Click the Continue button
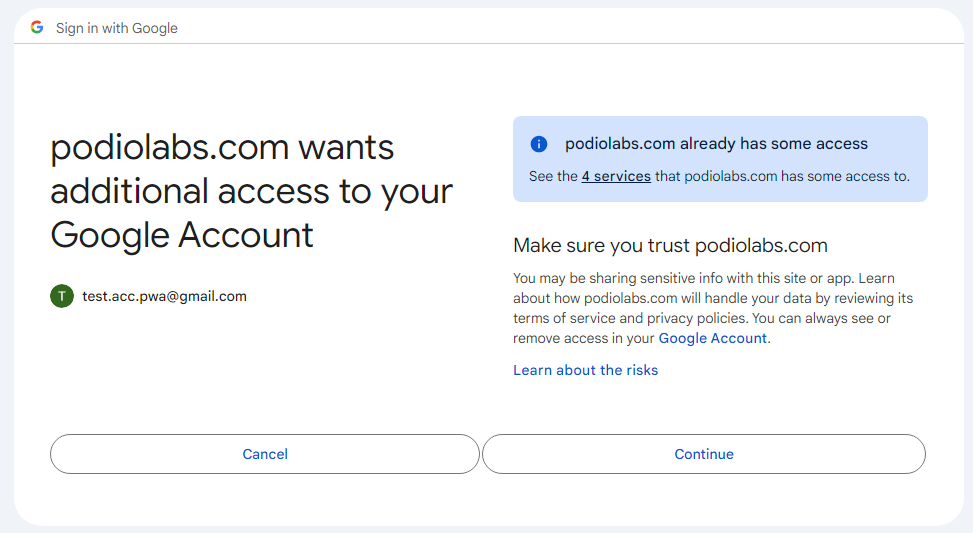The image size is (973, 533). point(704,454)
